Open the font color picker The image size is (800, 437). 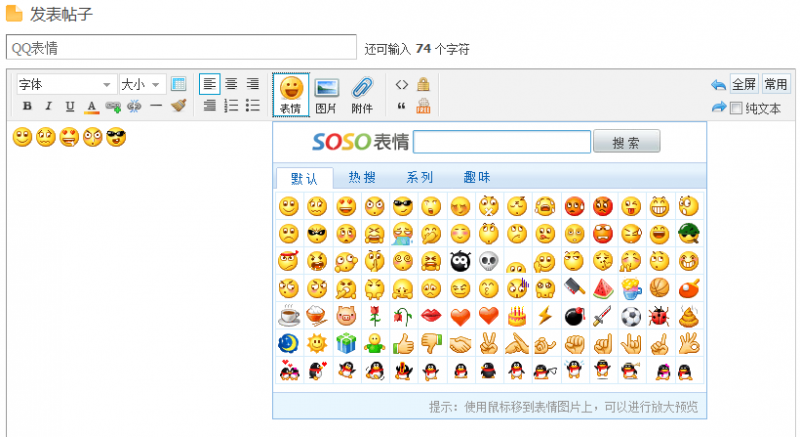point(91,106)
